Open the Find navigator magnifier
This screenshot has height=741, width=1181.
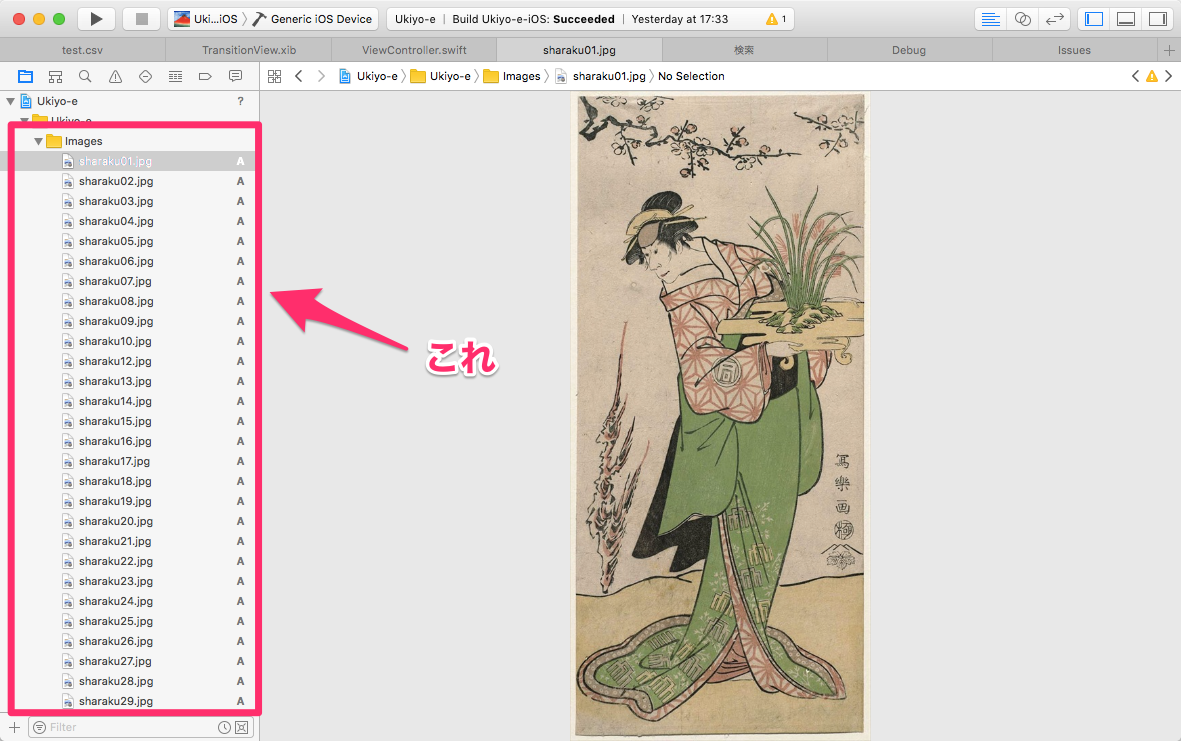(x=85, y=75)
